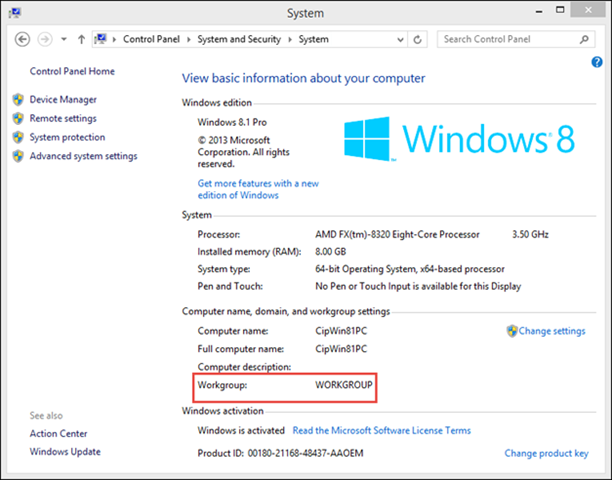The width and height of the screenshot is (612, 480).
Task: Click the Back navigation arrow
Action: point(22,39)
